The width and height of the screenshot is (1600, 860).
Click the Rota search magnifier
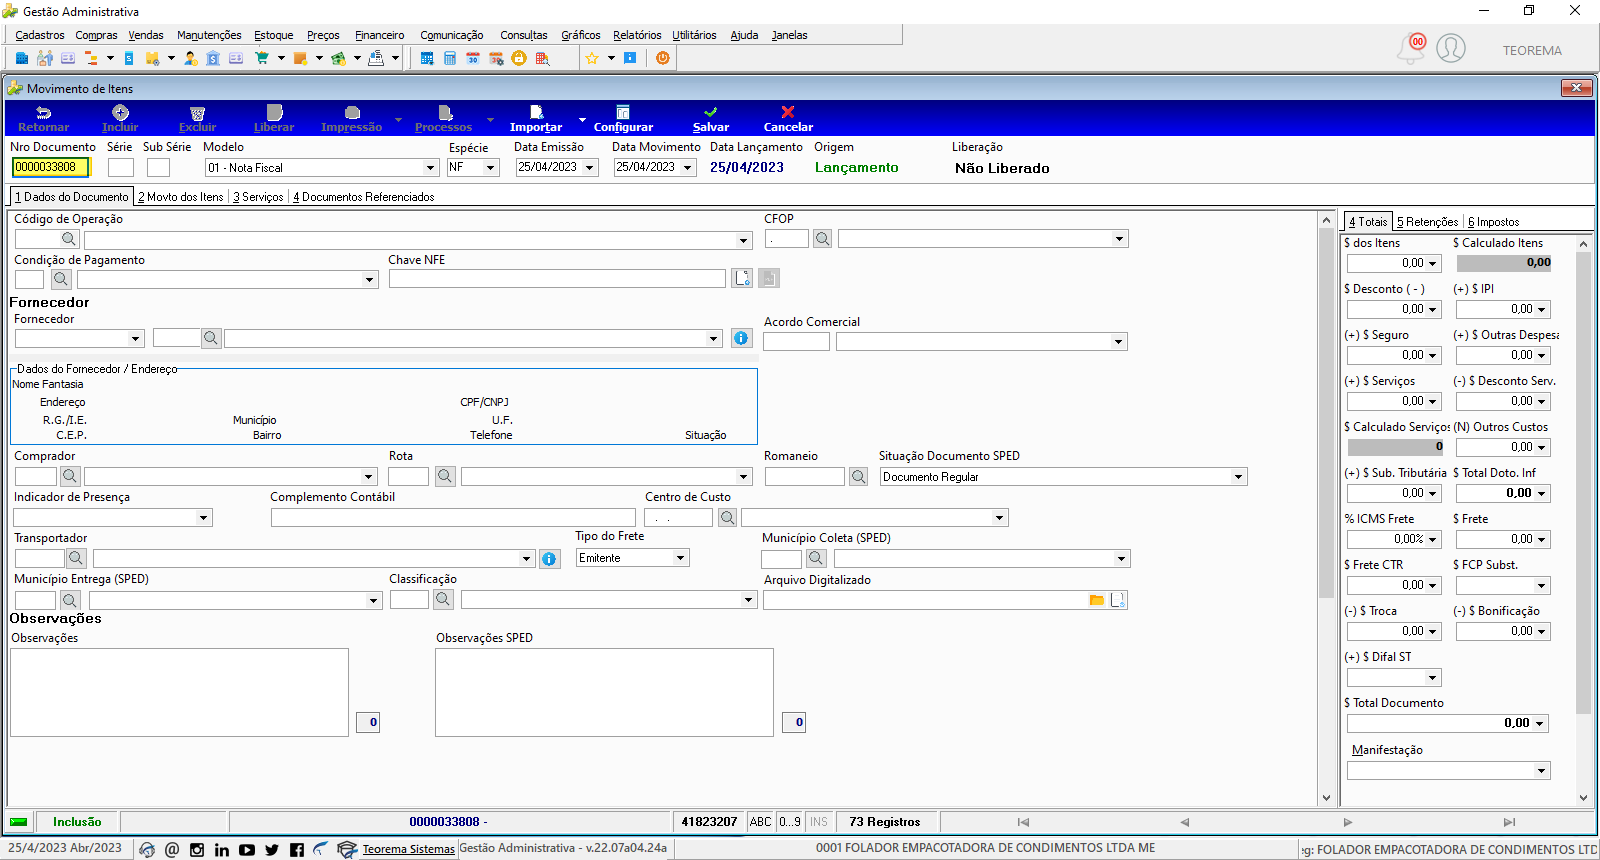(445, 477)
